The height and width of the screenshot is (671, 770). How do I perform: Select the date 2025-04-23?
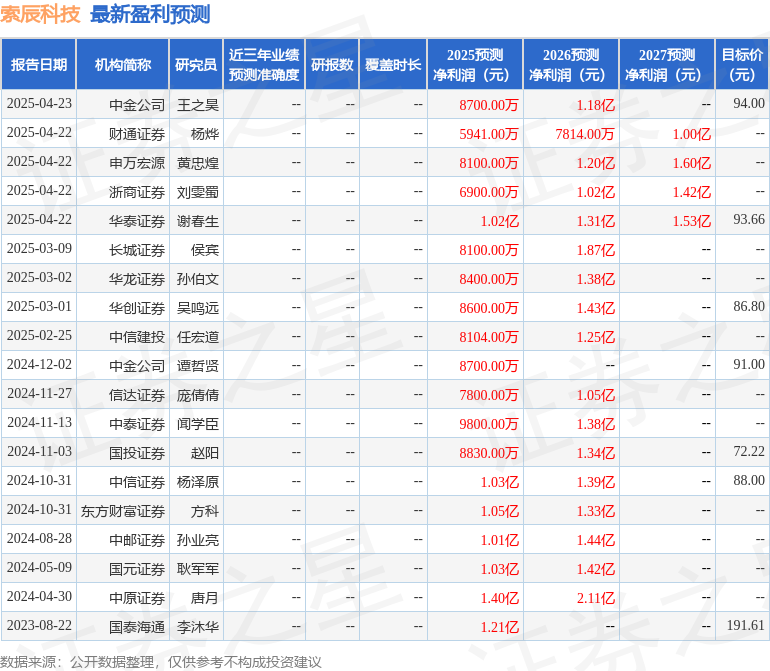39,104
